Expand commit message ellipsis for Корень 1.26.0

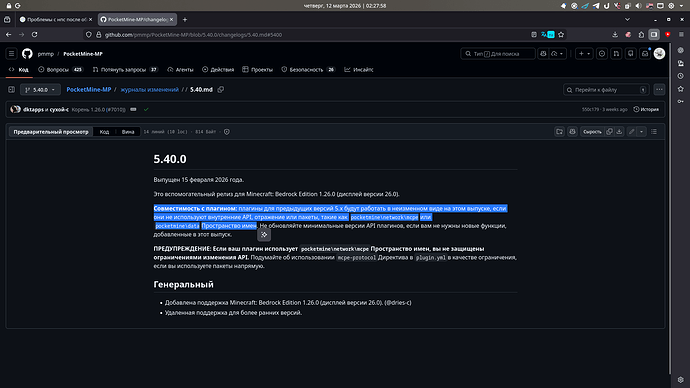click(x=133, y=110)
